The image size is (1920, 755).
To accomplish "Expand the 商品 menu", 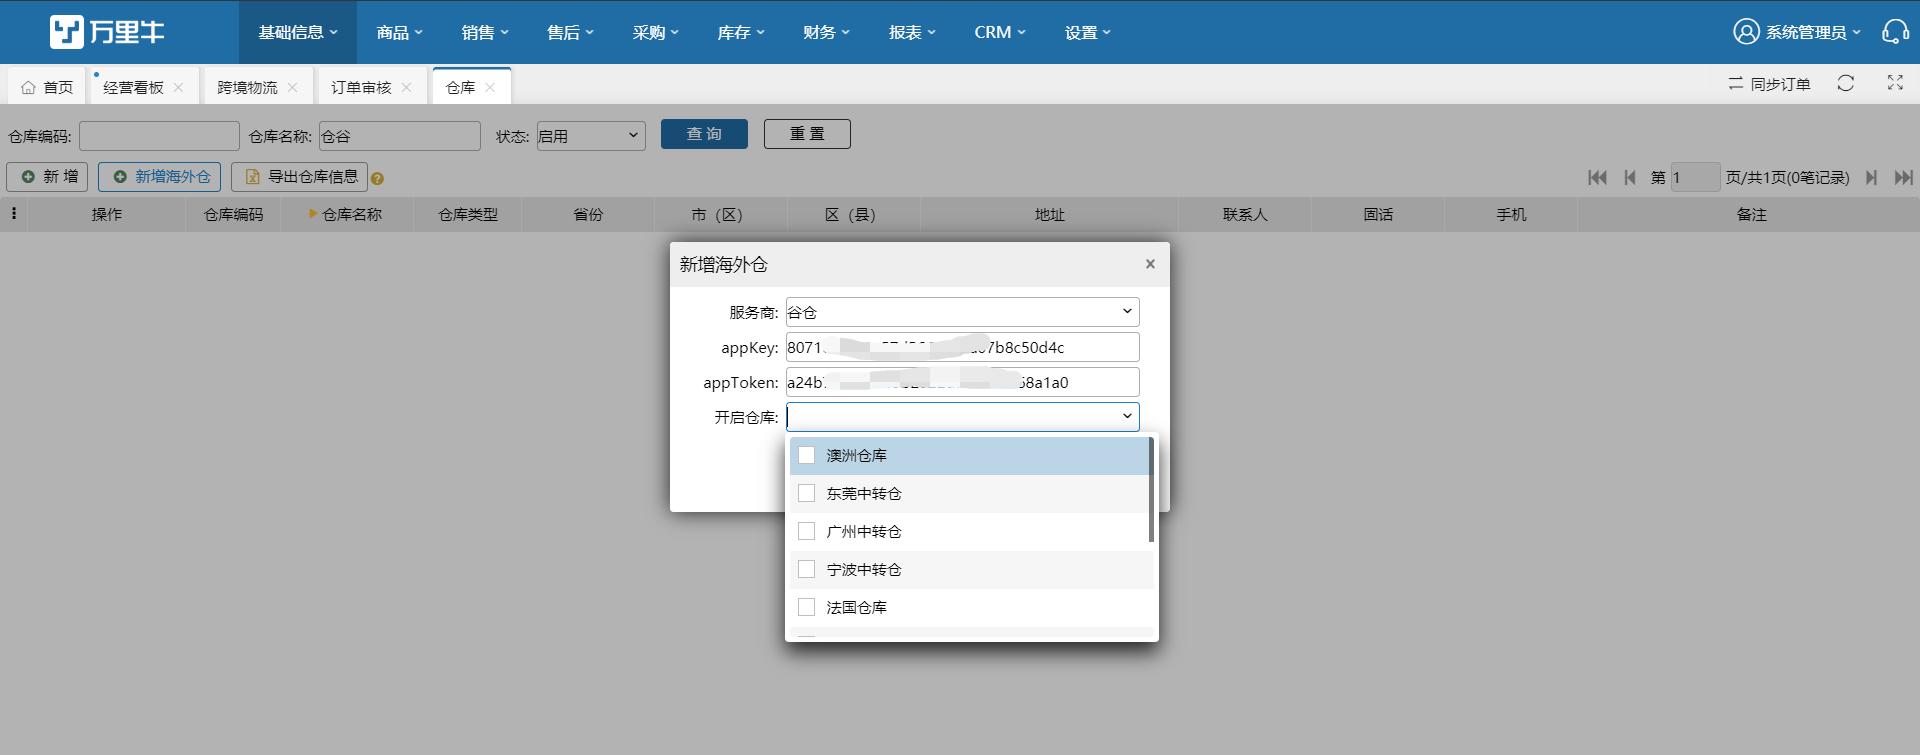I will point(400,32).
